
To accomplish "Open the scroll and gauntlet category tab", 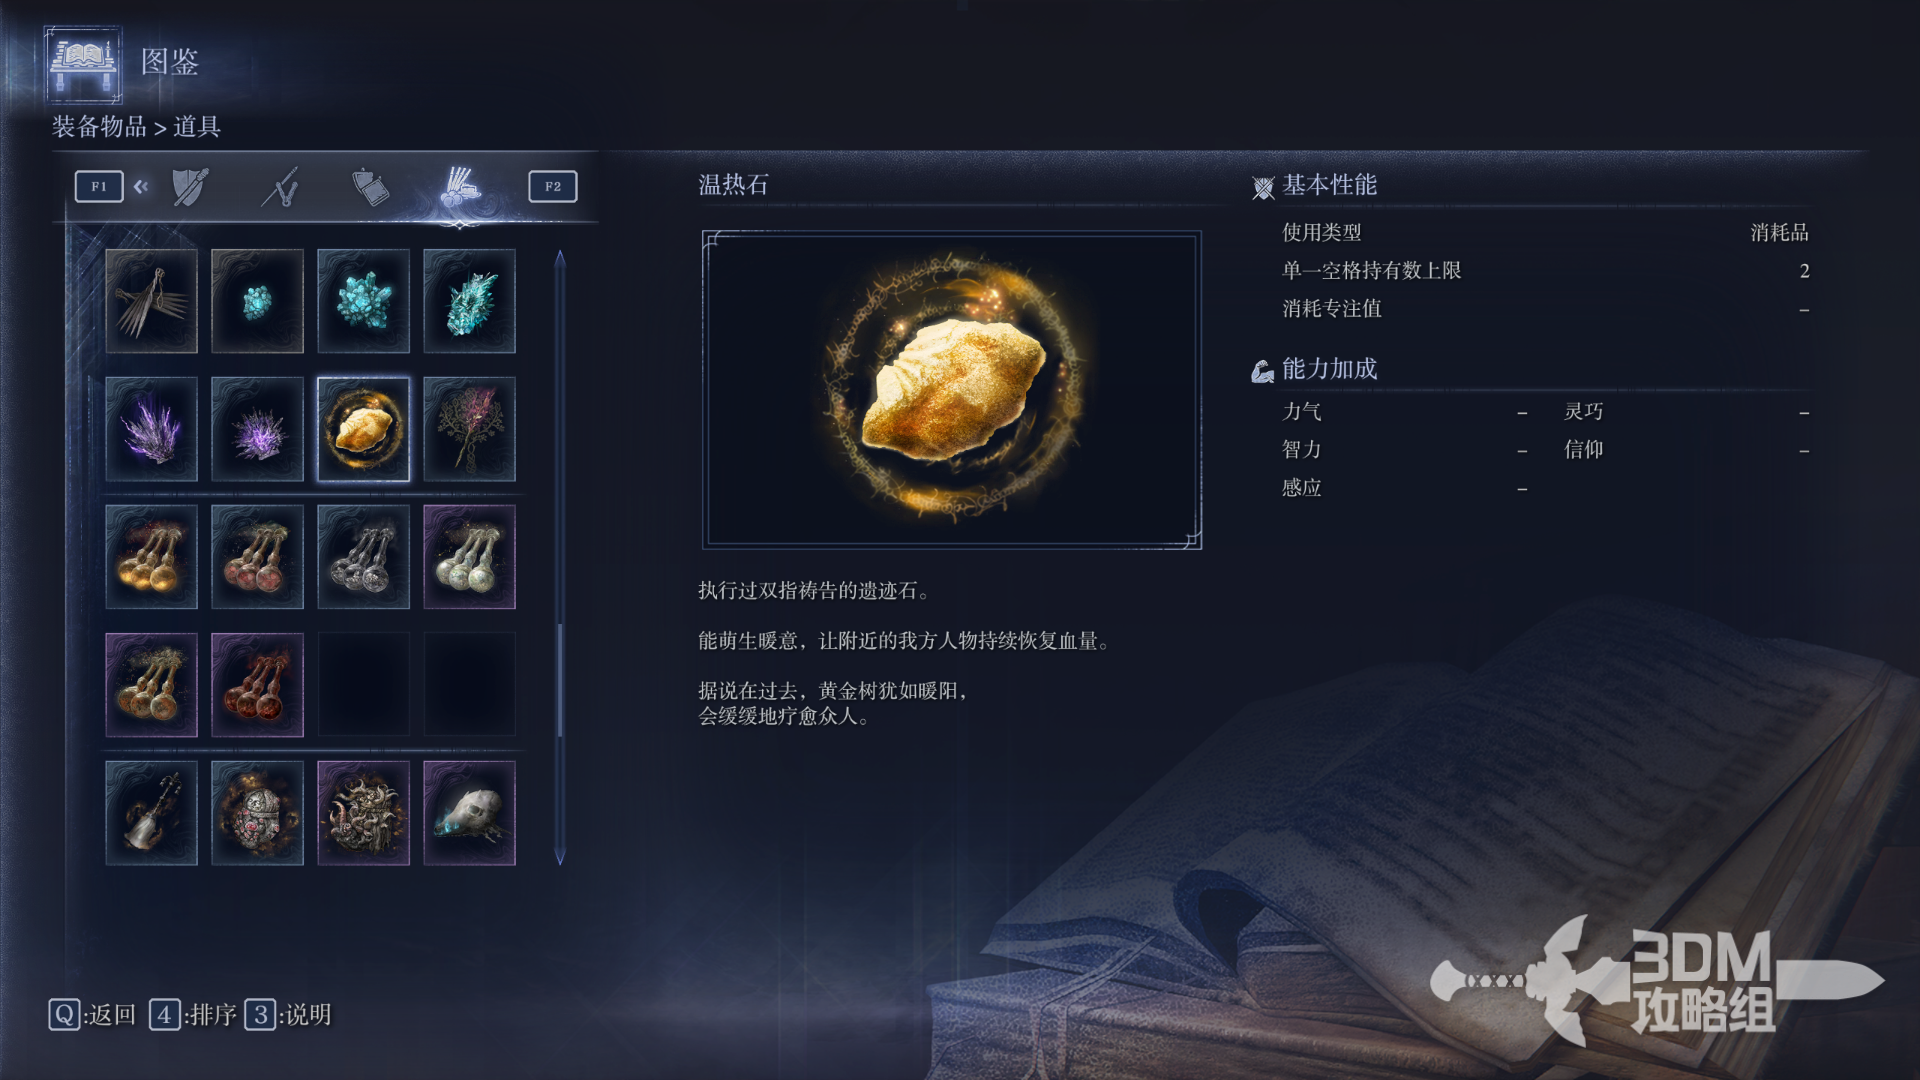I will 370,187.
